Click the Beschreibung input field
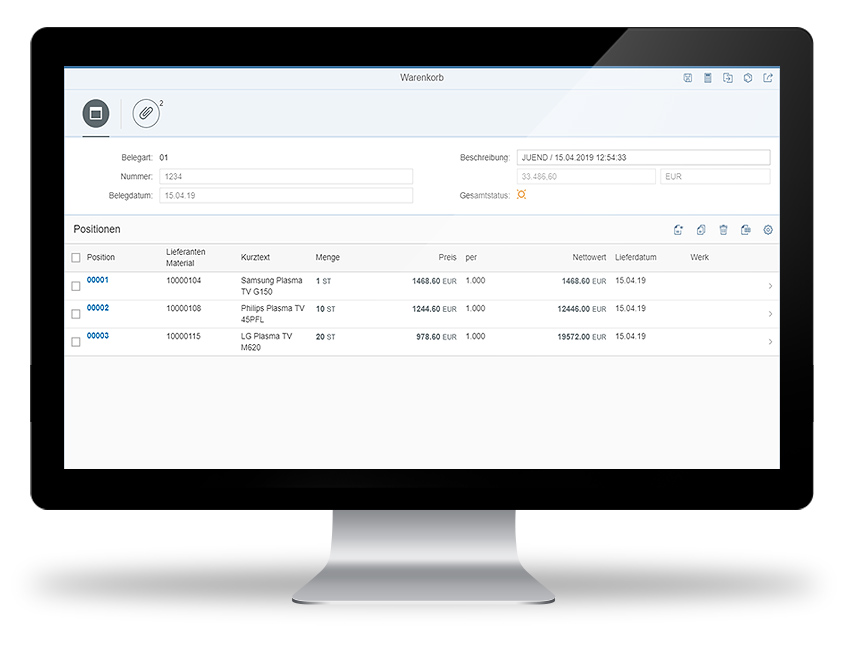This screenshot has height=650, width=850. 643,157
